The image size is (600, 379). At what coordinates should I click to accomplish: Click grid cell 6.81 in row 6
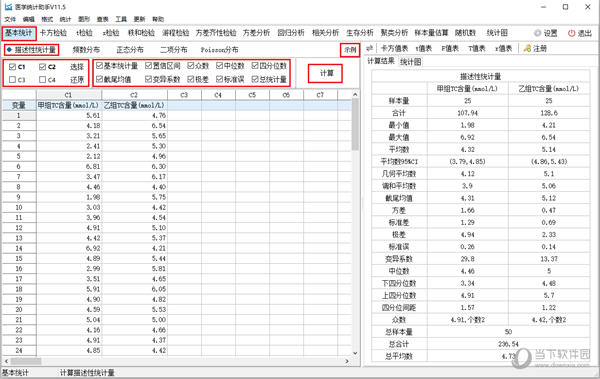pyautogui.click(x=69, y=167)
